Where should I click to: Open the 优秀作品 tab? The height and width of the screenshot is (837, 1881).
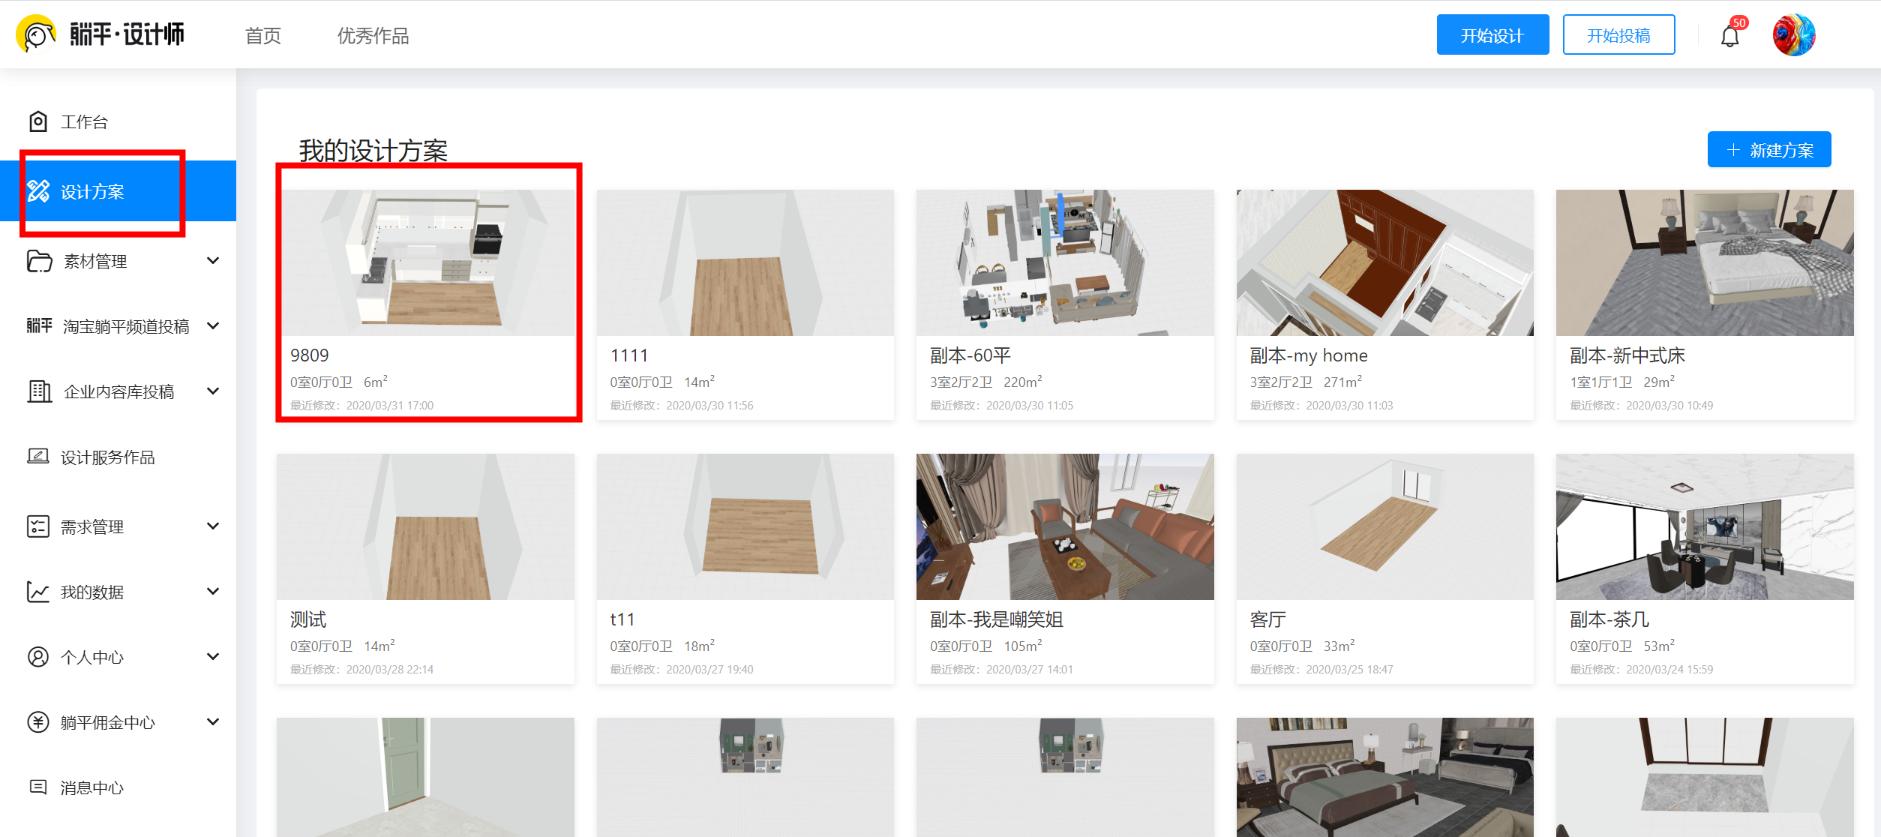click(373, 36)
